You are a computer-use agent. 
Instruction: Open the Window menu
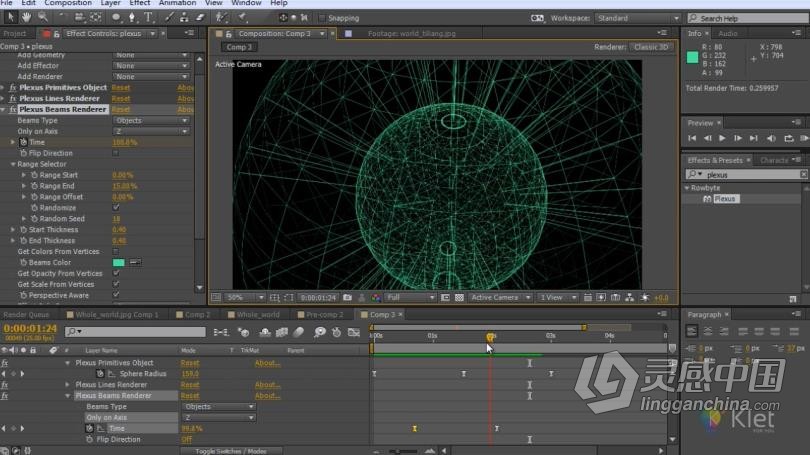(x=246, y=3)
